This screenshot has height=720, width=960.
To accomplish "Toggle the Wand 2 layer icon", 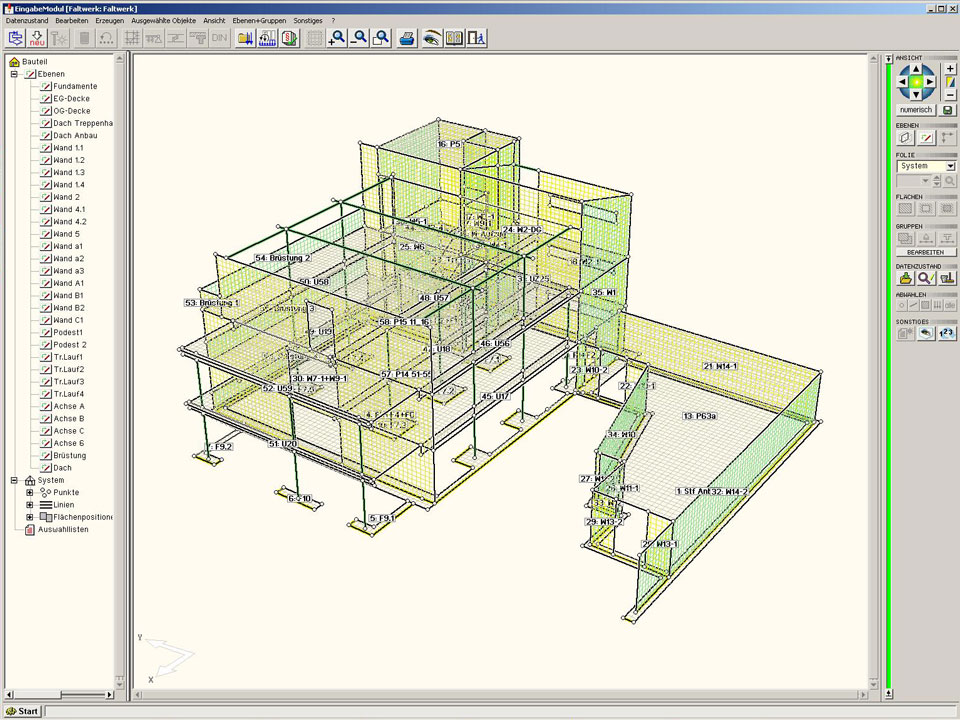I will (x=46, y=197).
